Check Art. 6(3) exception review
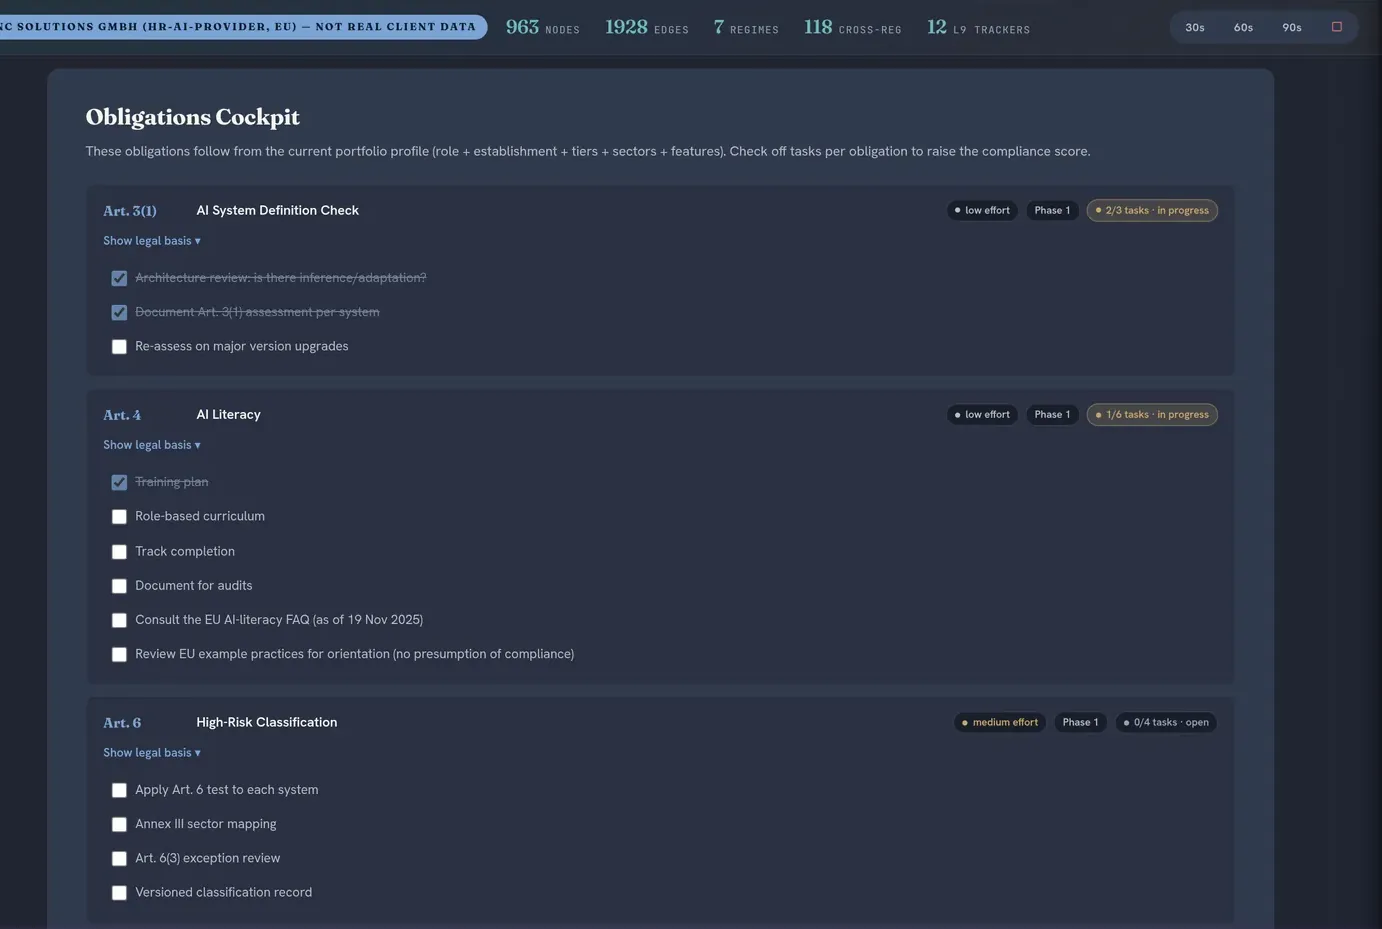 [x=119, y=859]
